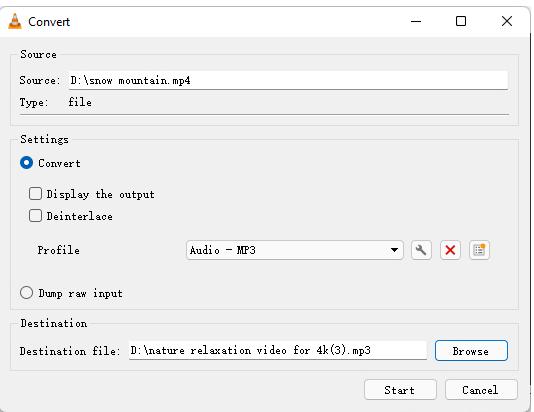Select Dump raw input option

pos(27,293)
